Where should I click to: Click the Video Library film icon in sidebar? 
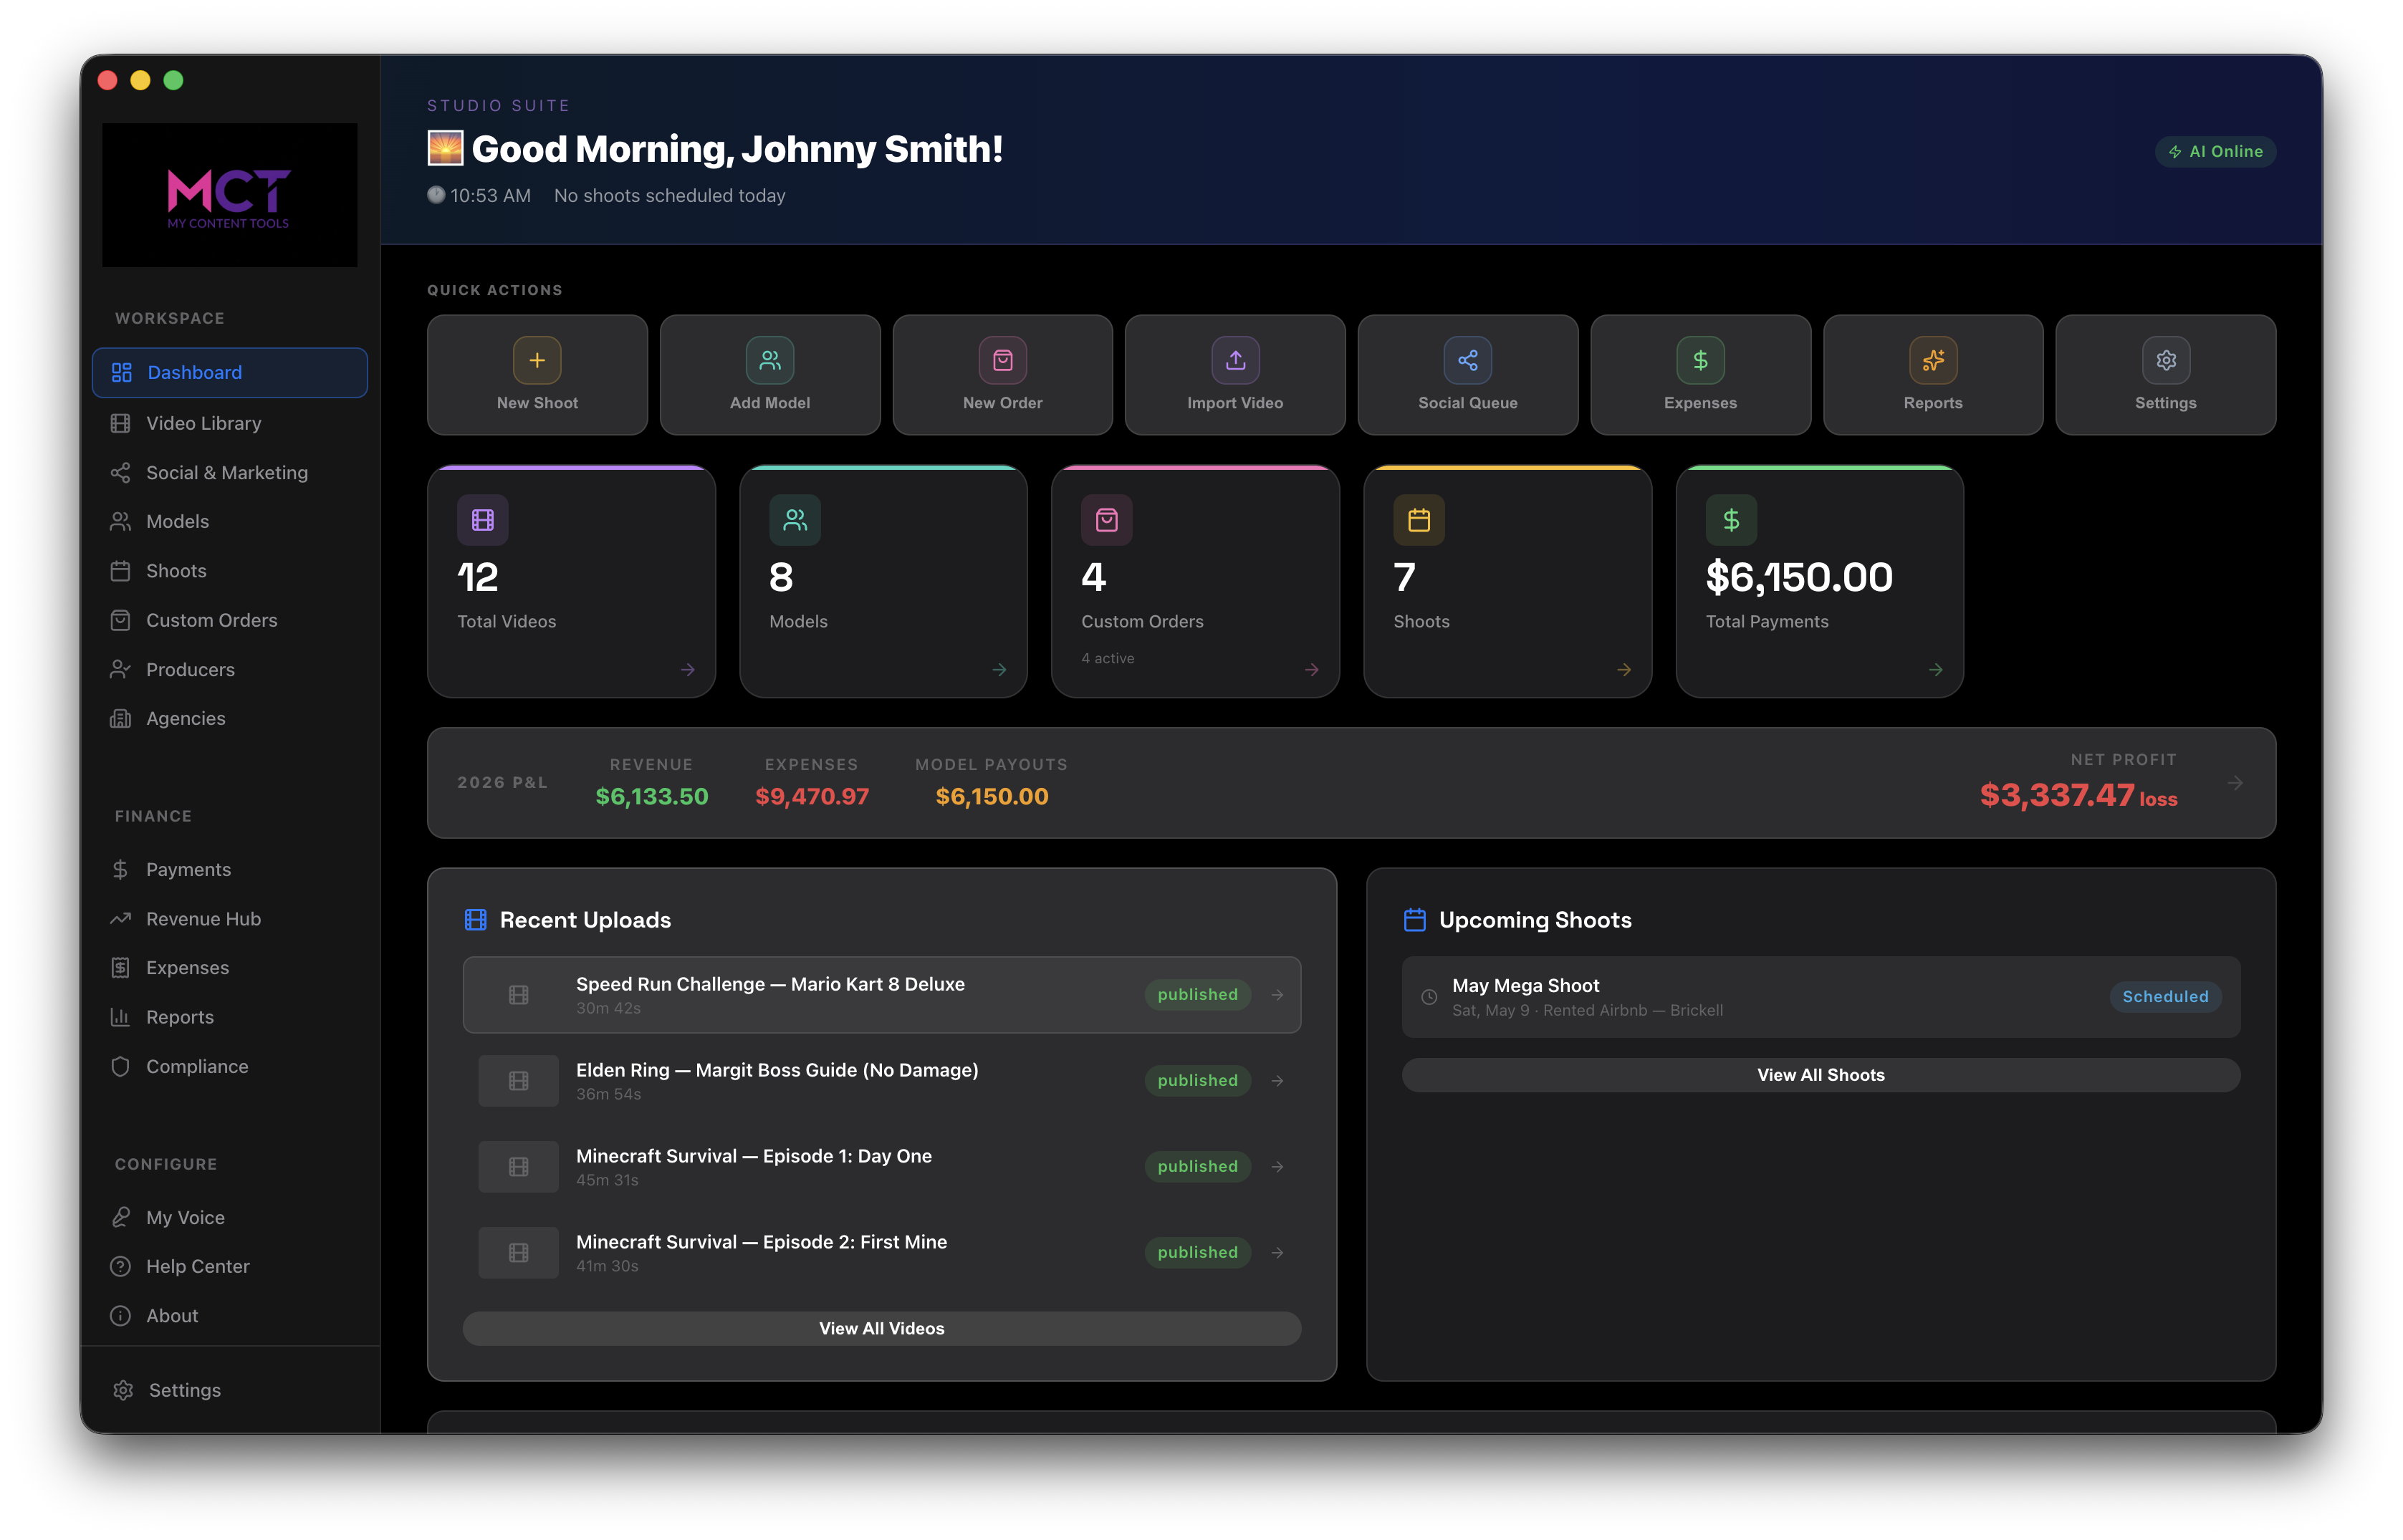point(121,423)
